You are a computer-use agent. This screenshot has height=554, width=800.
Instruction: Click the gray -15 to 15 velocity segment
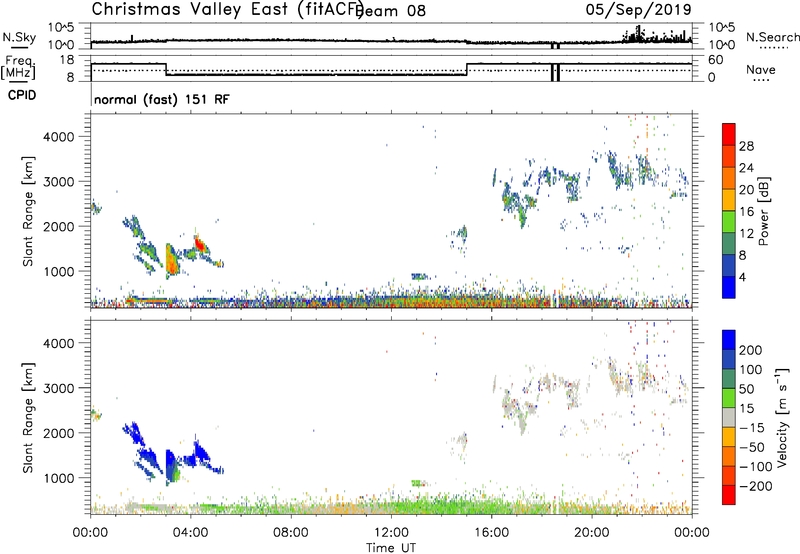[x=729, y=417]
